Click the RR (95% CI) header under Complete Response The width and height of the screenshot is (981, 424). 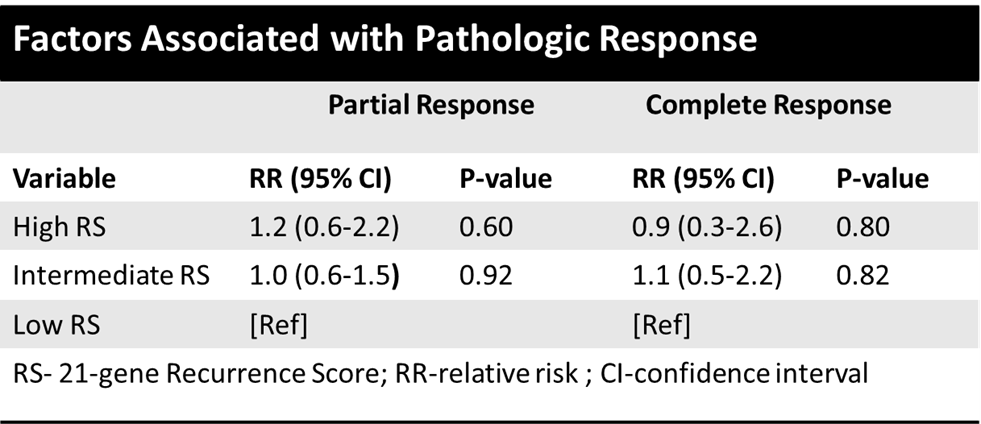[x=703, y=179]
